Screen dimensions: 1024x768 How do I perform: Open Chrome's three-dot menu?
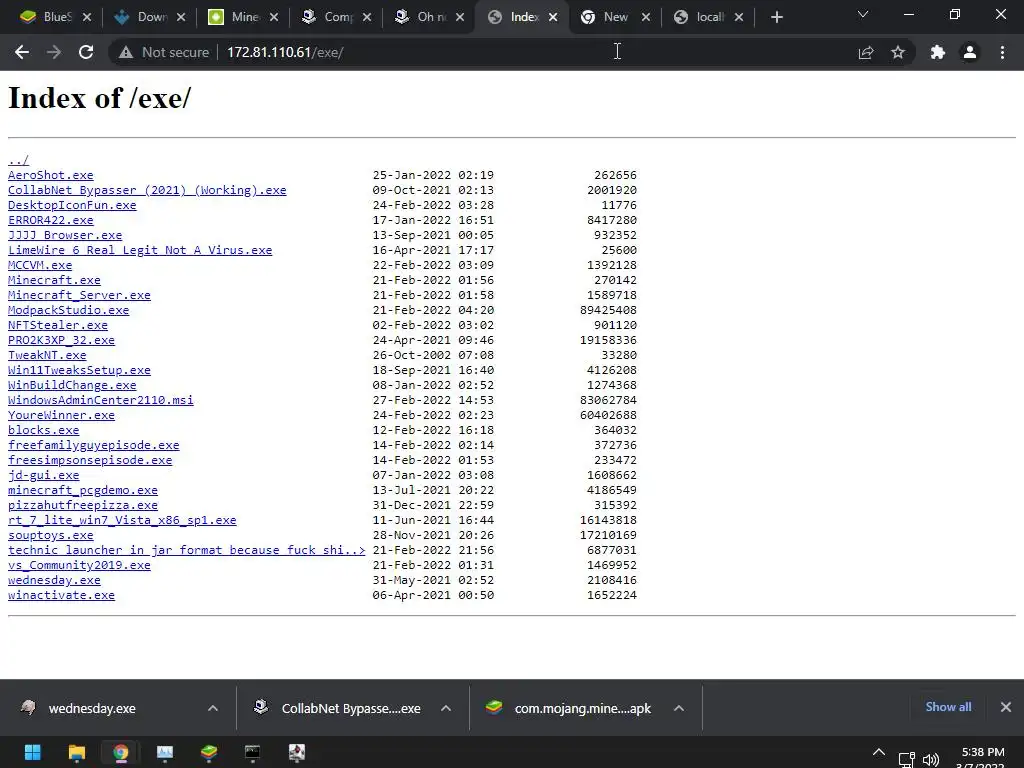[x=1002, y=52]
